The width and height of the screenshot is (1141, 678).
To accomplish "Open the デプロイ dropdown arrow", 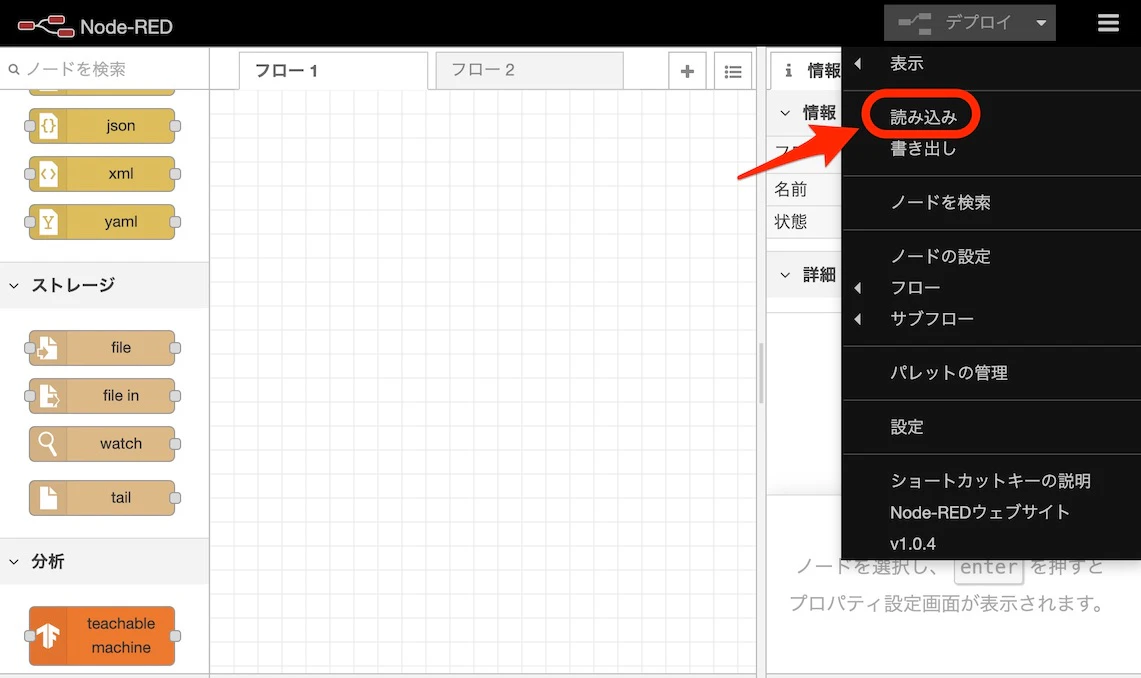I will (1041, 23).
